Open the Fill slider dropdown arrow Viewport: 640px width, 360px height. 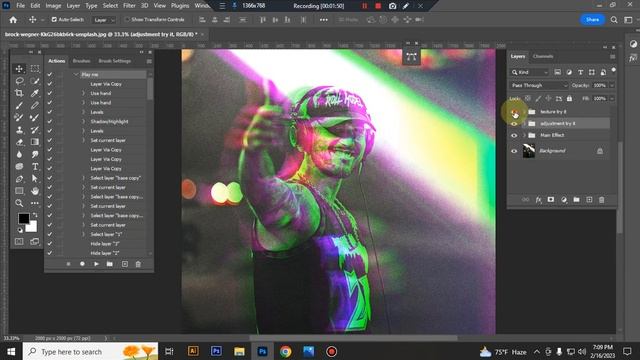click(x=612, y=98)
